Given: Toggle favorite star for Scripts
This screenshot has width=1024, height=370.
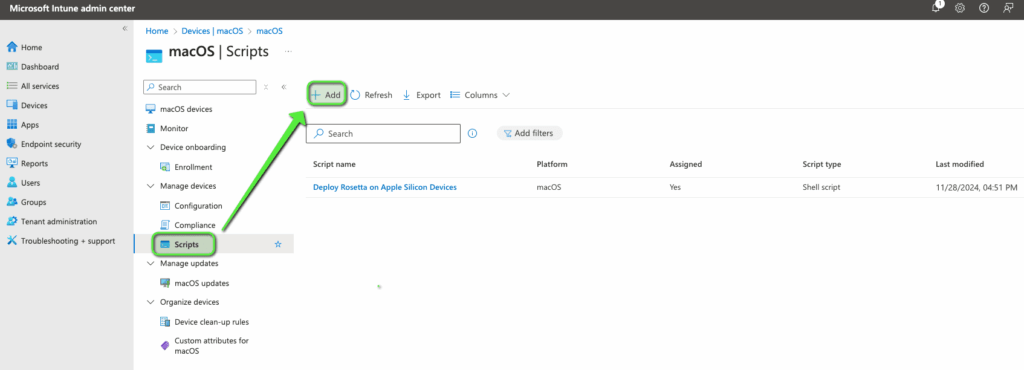Looking at the screenshot, I should coord(278,244).
